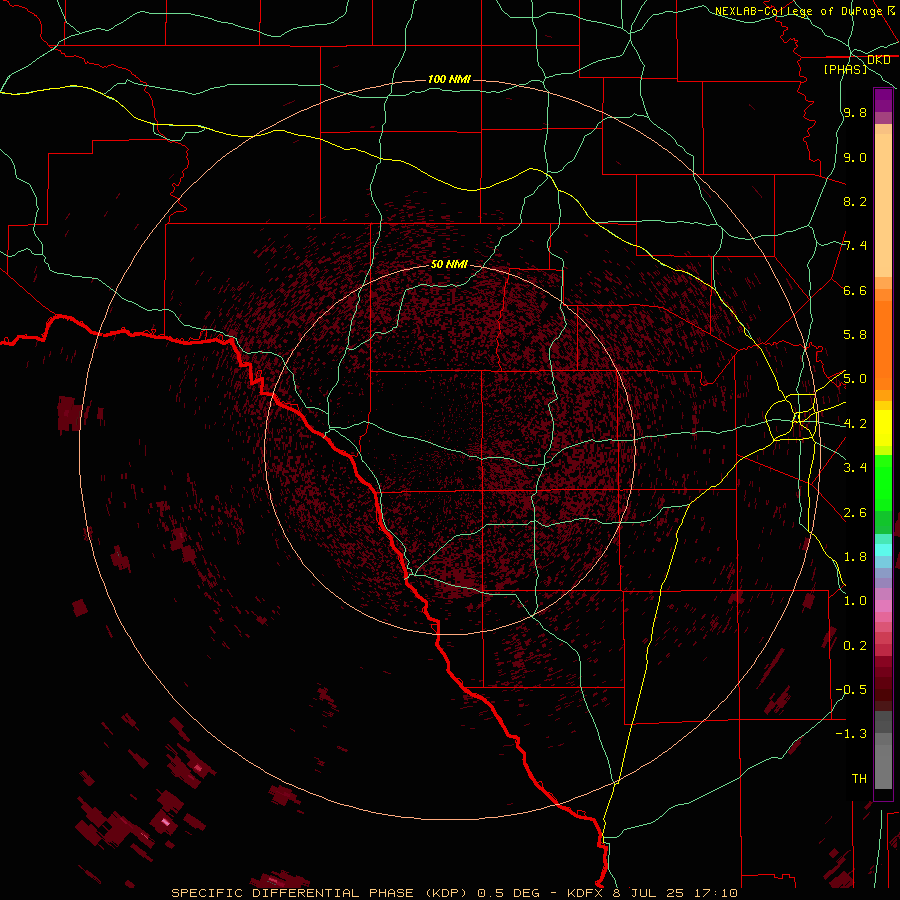This screenshot has width=900, height=900.
Task: Click the 3.4 value on color scale
Action: (x=855, y=468)
